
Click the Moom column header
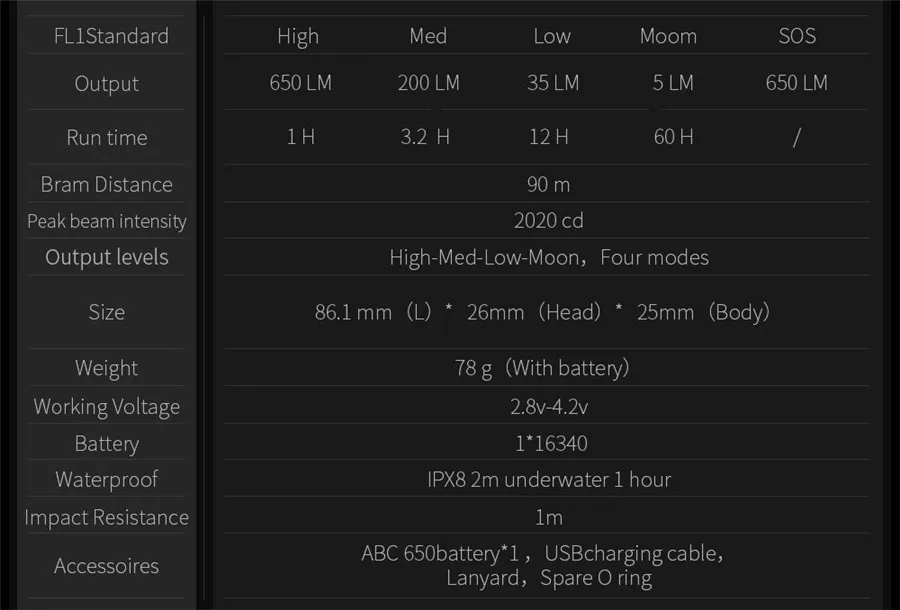[668, 36]
